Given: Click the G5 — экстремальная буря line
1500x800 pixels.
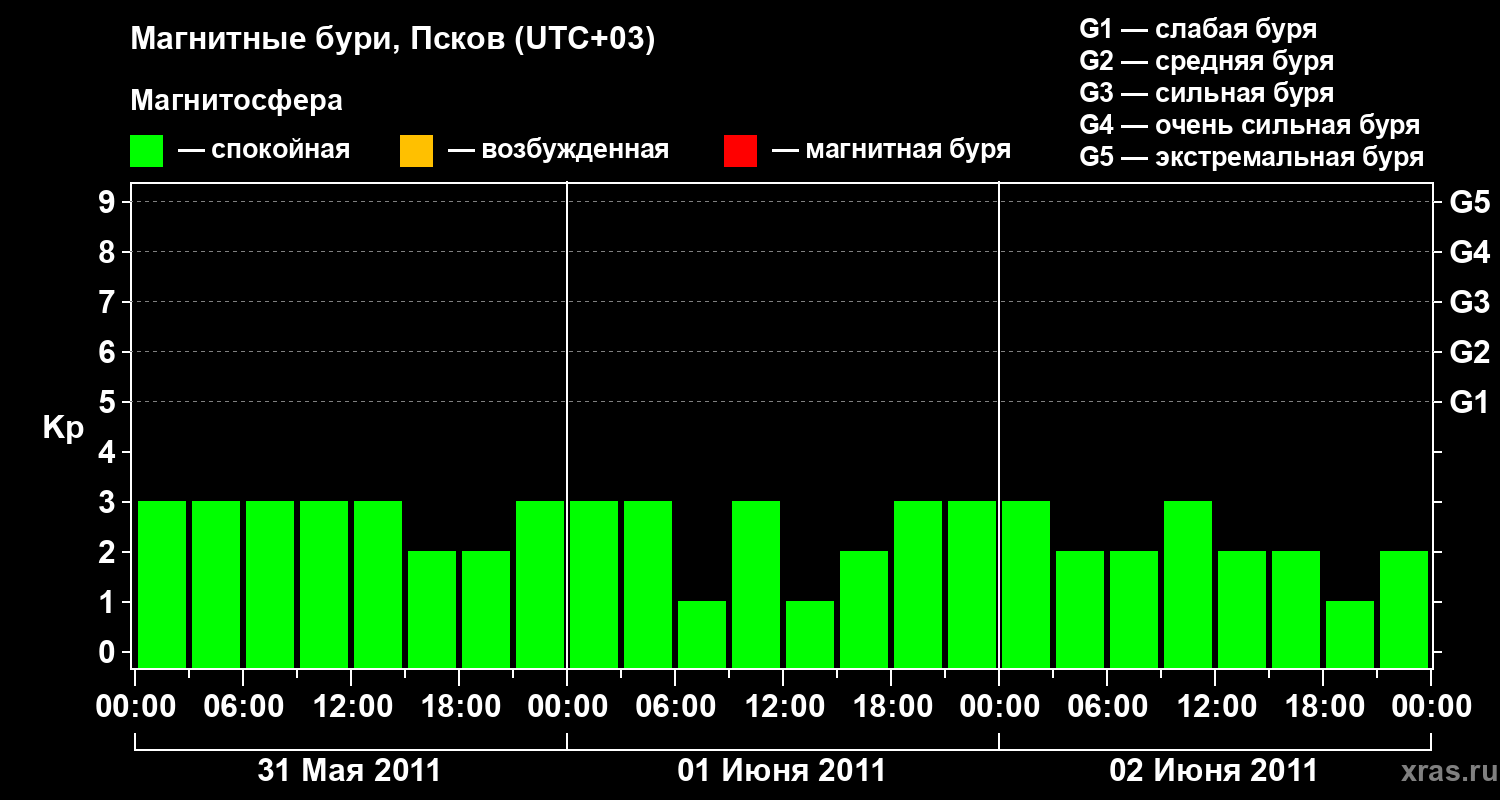Looking at the screenshot, I should [1252, 157].
